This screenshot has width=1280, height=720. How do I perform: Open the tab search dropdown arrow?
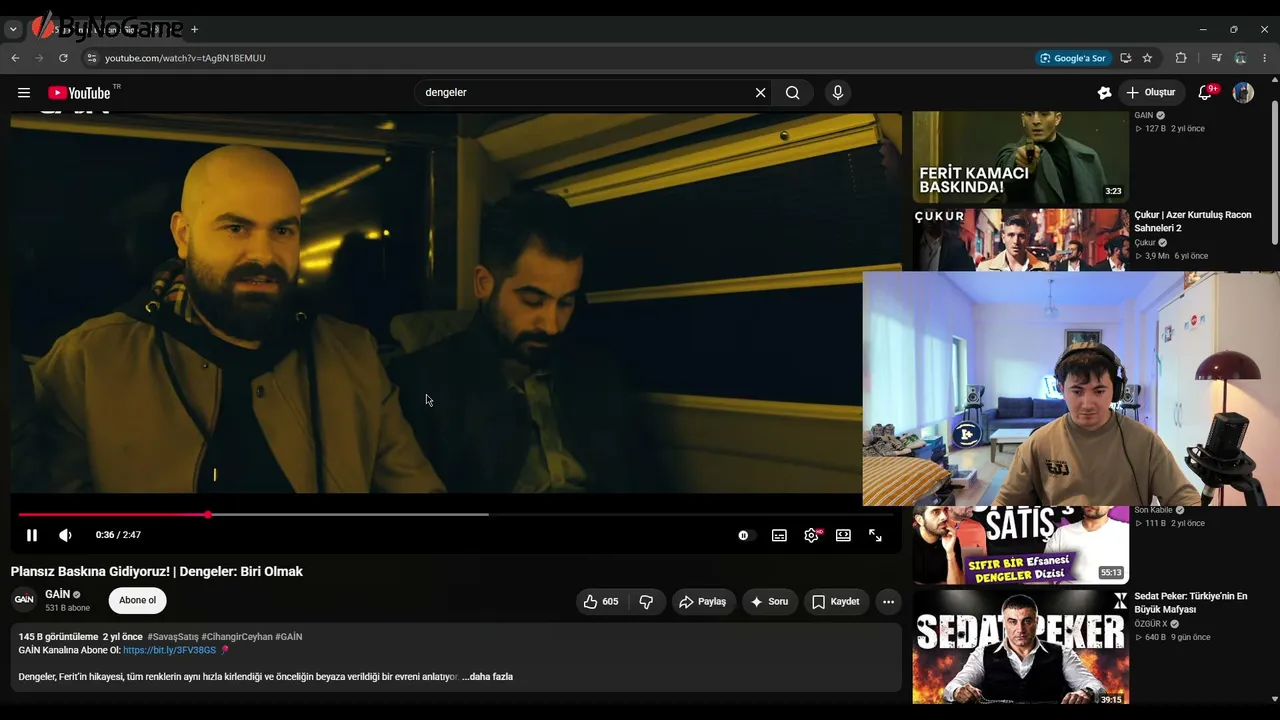point(13,30)
